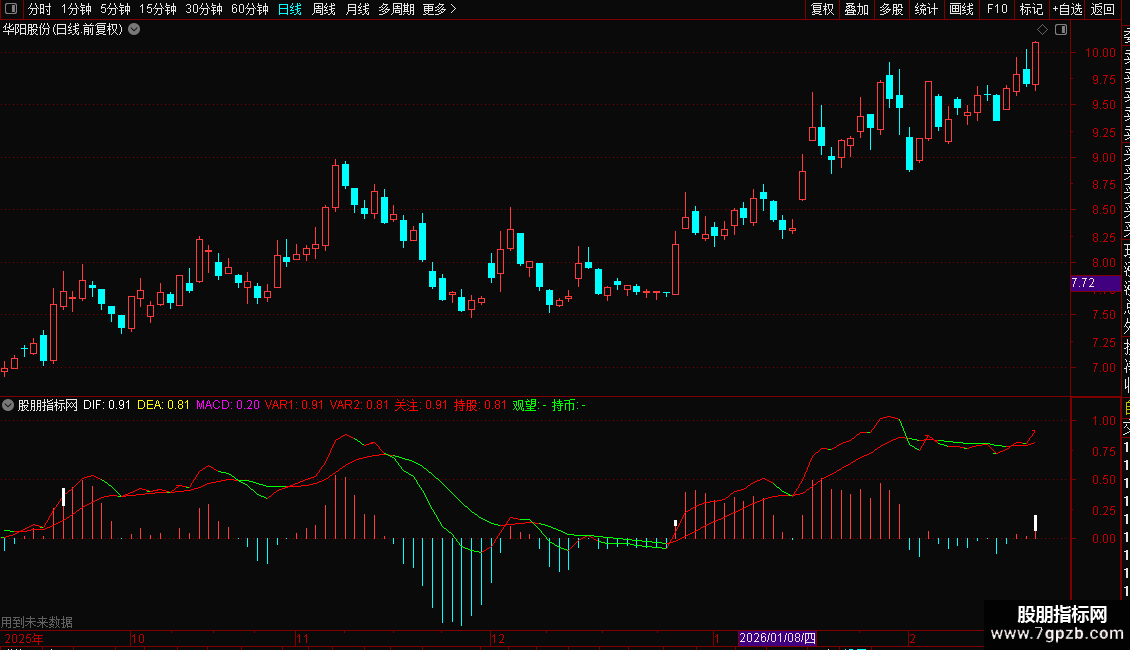The height and width of the screenshot is (650, 1130).
Task: Click the 标记 mark button
Action: tap(1031, 9)
